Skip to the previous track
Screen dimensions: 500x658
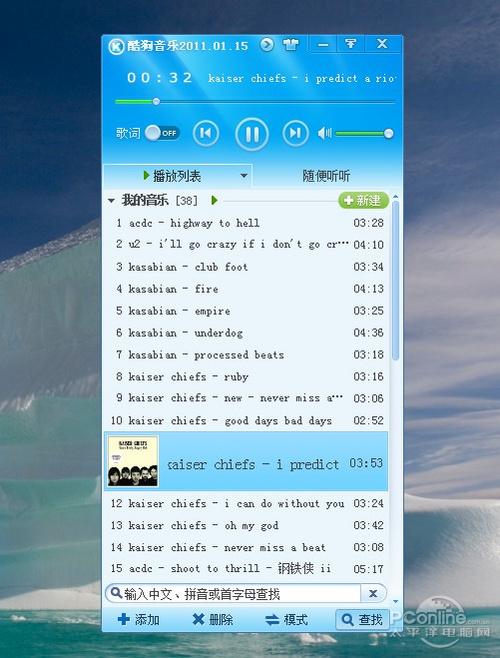pyautogui.click(x=206, y=133)
